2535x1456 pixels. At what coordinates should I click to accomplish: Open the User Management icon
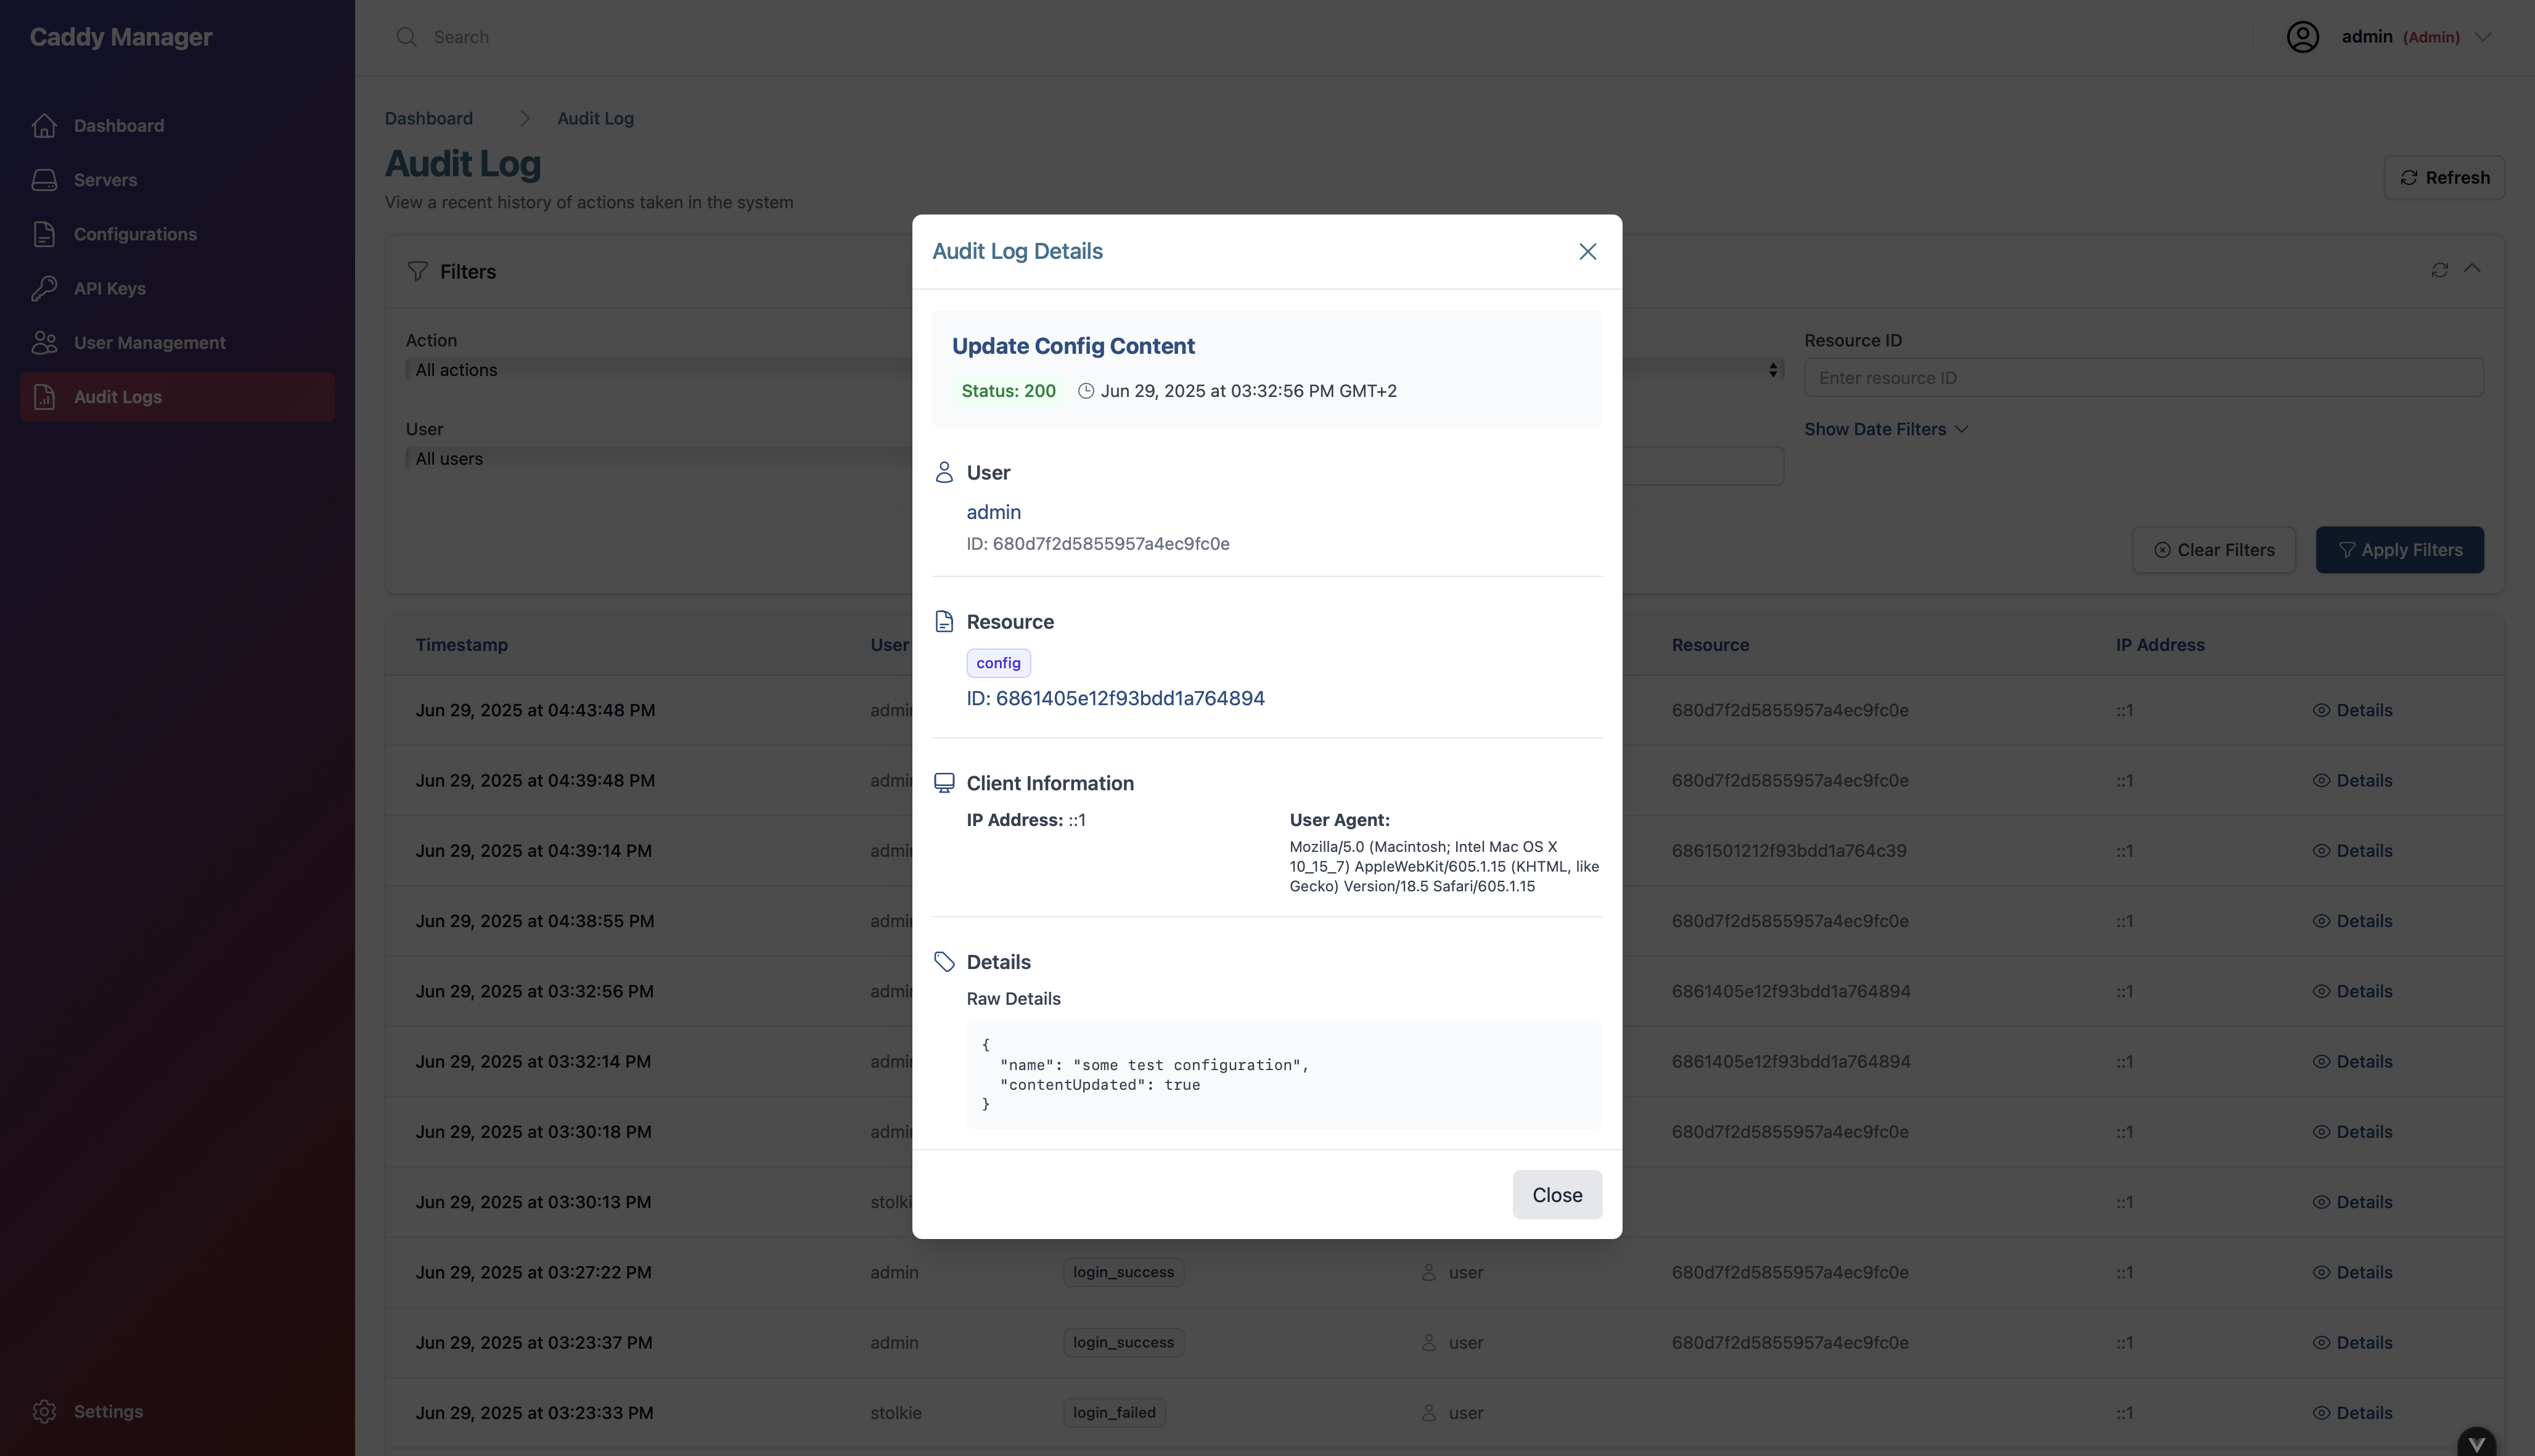[x=43, y=342]
